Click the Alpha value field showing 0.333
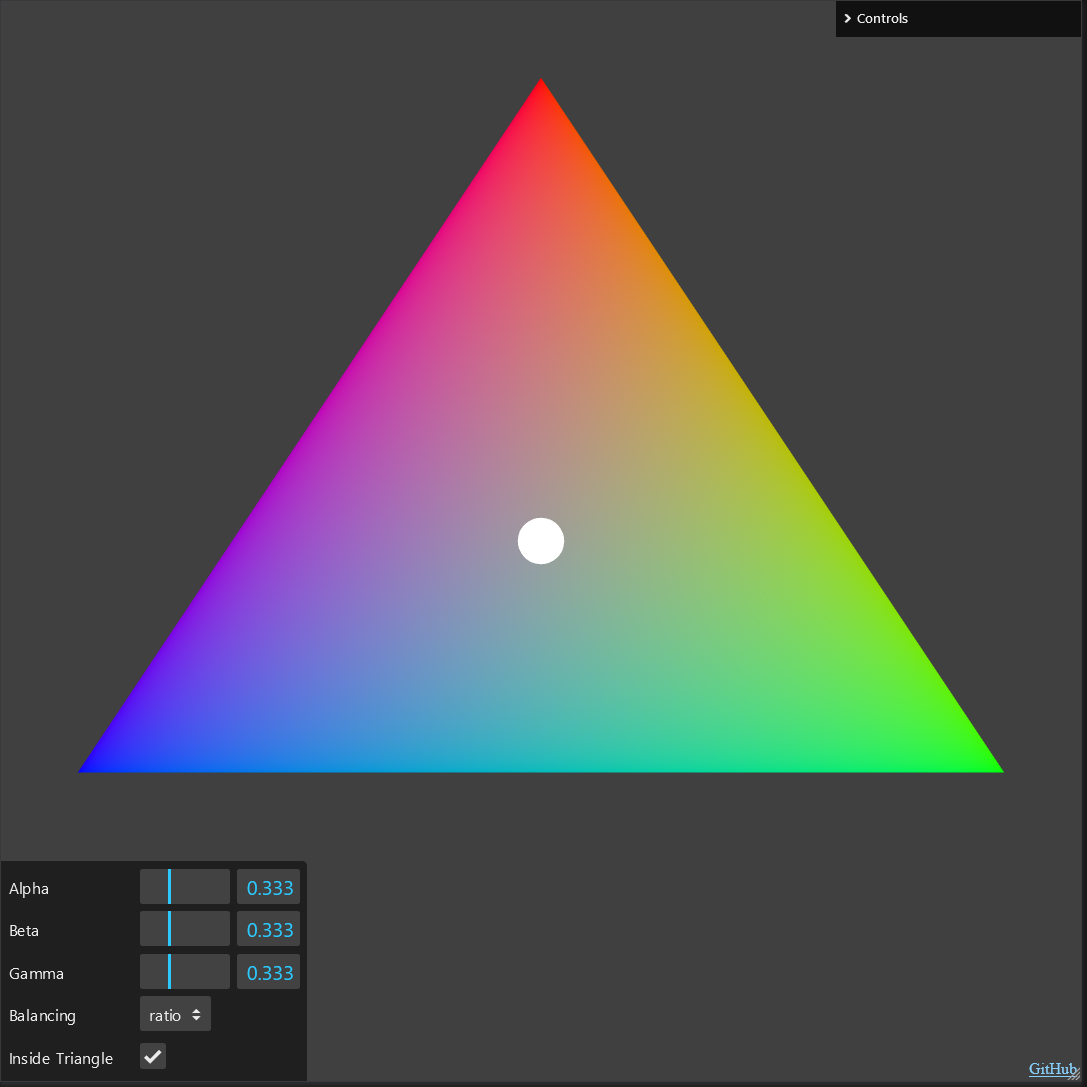1087x1087 pixels. 268,886
